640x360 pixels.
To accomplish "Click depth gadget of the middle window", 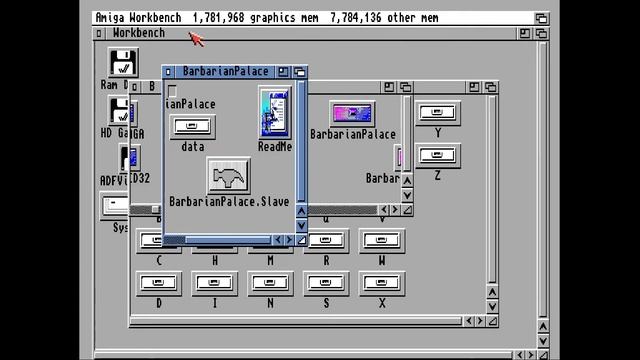I will 405,87.
